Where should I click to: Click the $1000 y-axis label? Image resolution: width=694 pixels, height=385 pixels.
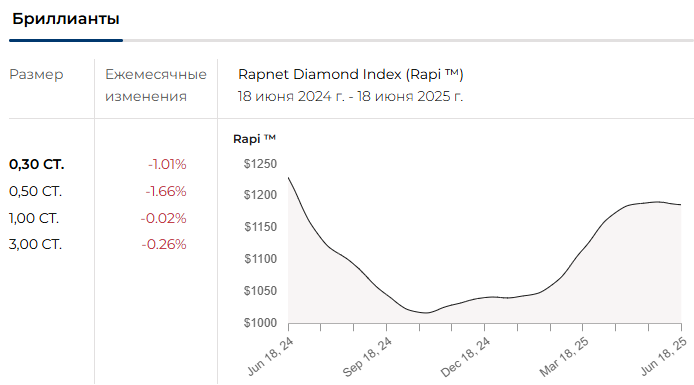pyautogui.click(x=260, y=323)
